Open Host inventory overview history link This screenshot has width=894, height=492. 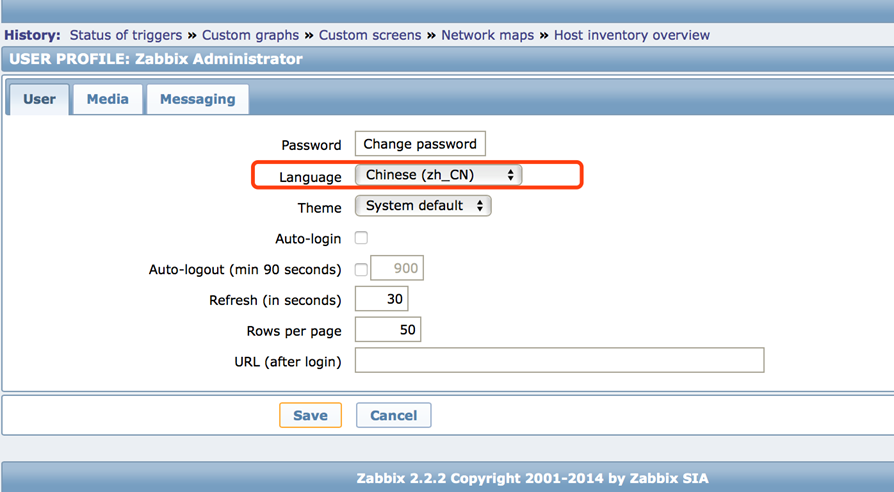[632, 35]
